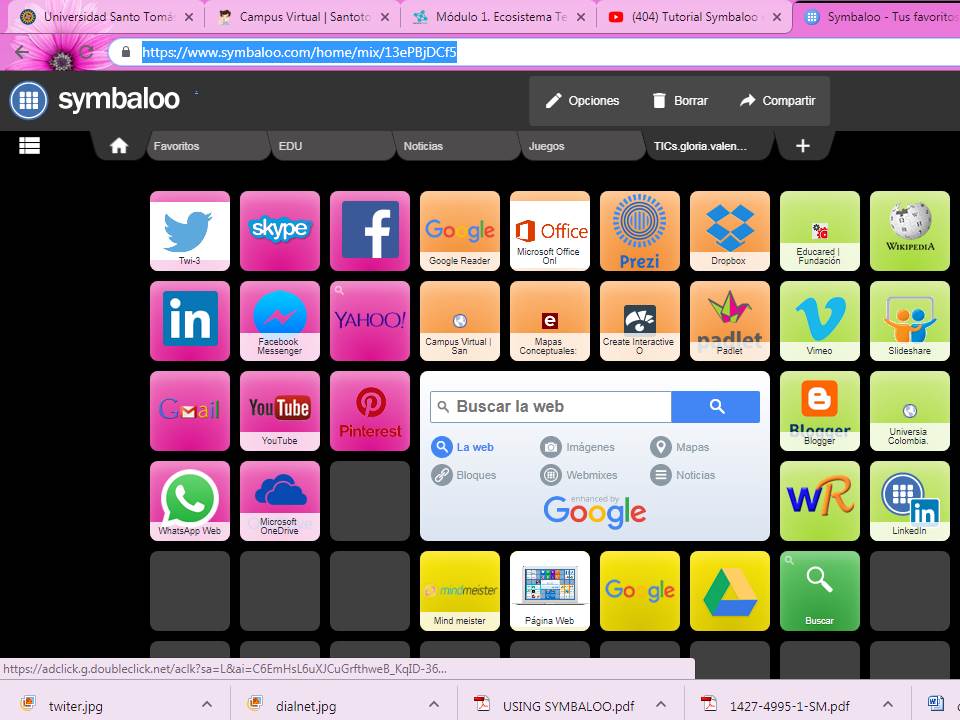Click the blue search submit button

[x=716, y=407]
